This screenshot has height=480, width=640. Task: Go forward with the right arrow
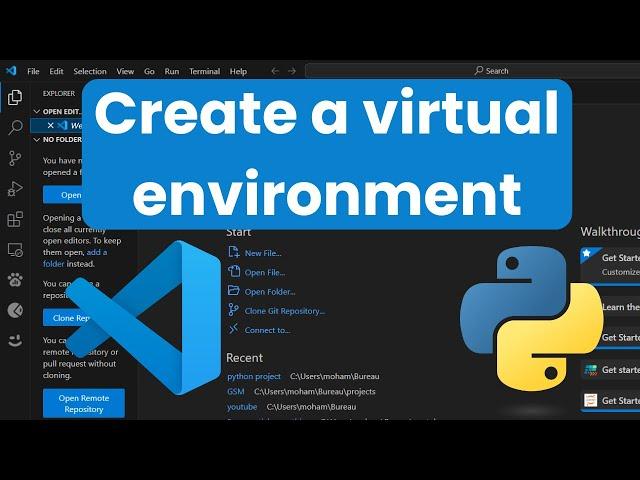click(x=292, y=71)
